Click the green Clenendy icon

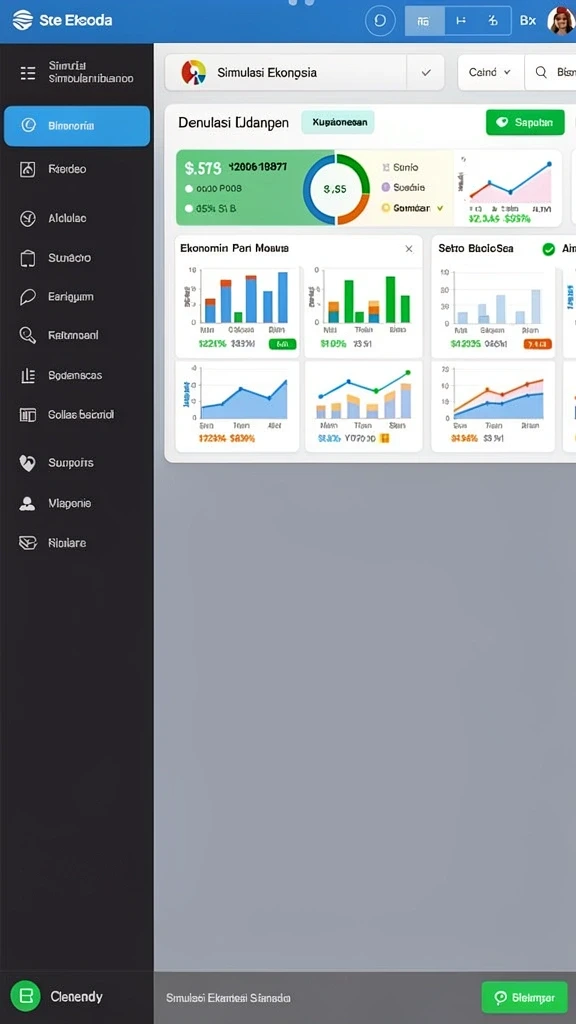(x=25, y=996)
